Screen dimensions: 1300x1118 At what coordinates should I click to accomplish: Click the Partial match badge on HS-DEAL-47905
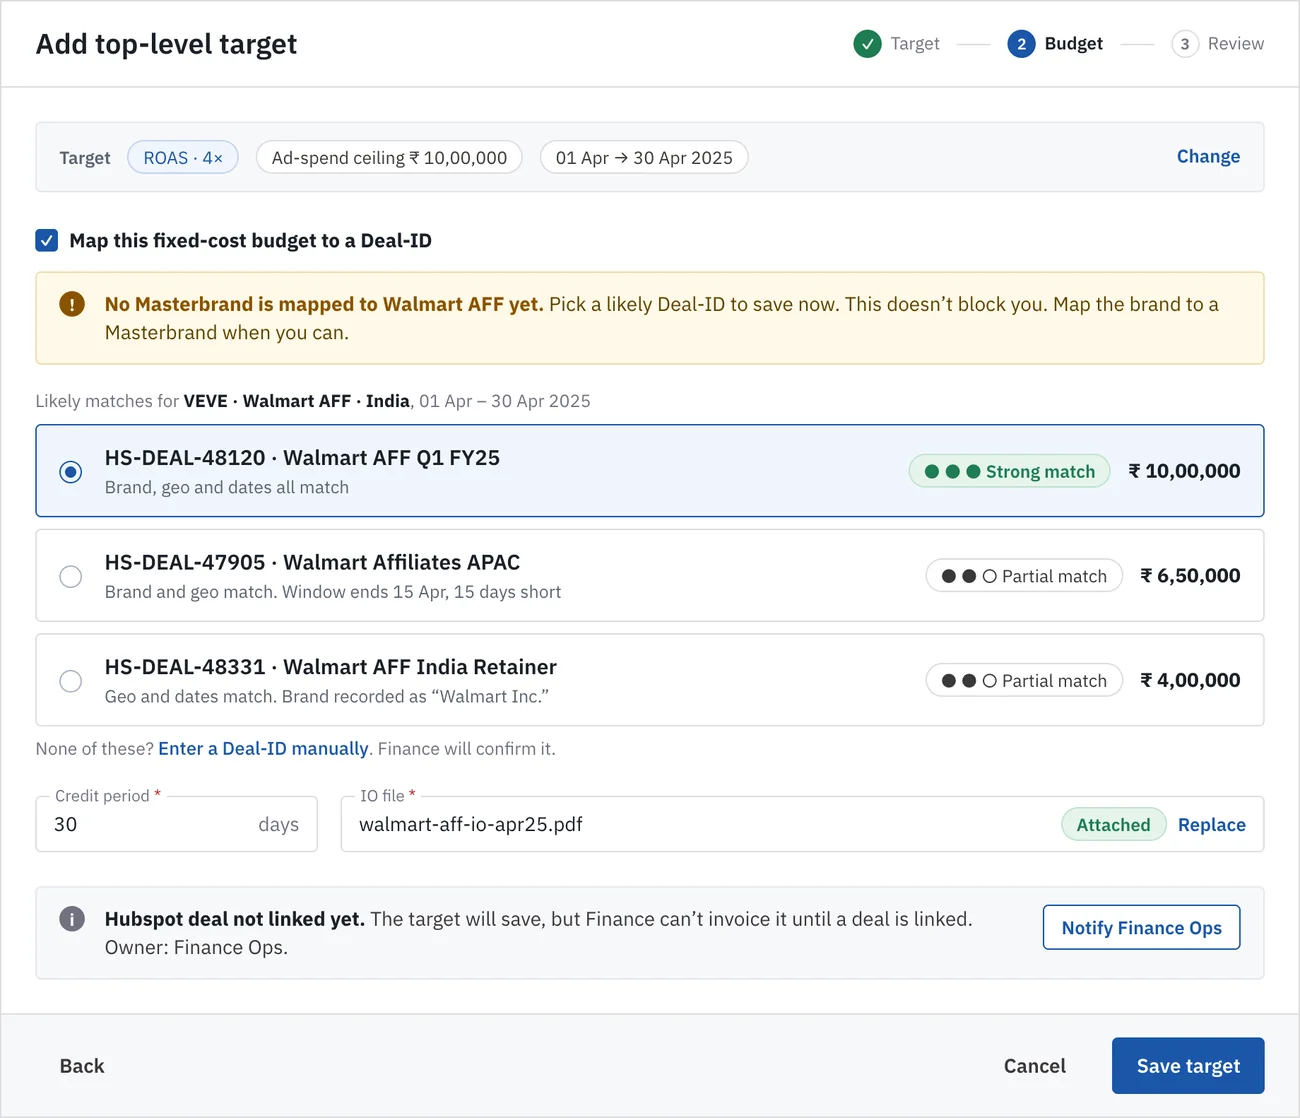(x=1024, y=576)
